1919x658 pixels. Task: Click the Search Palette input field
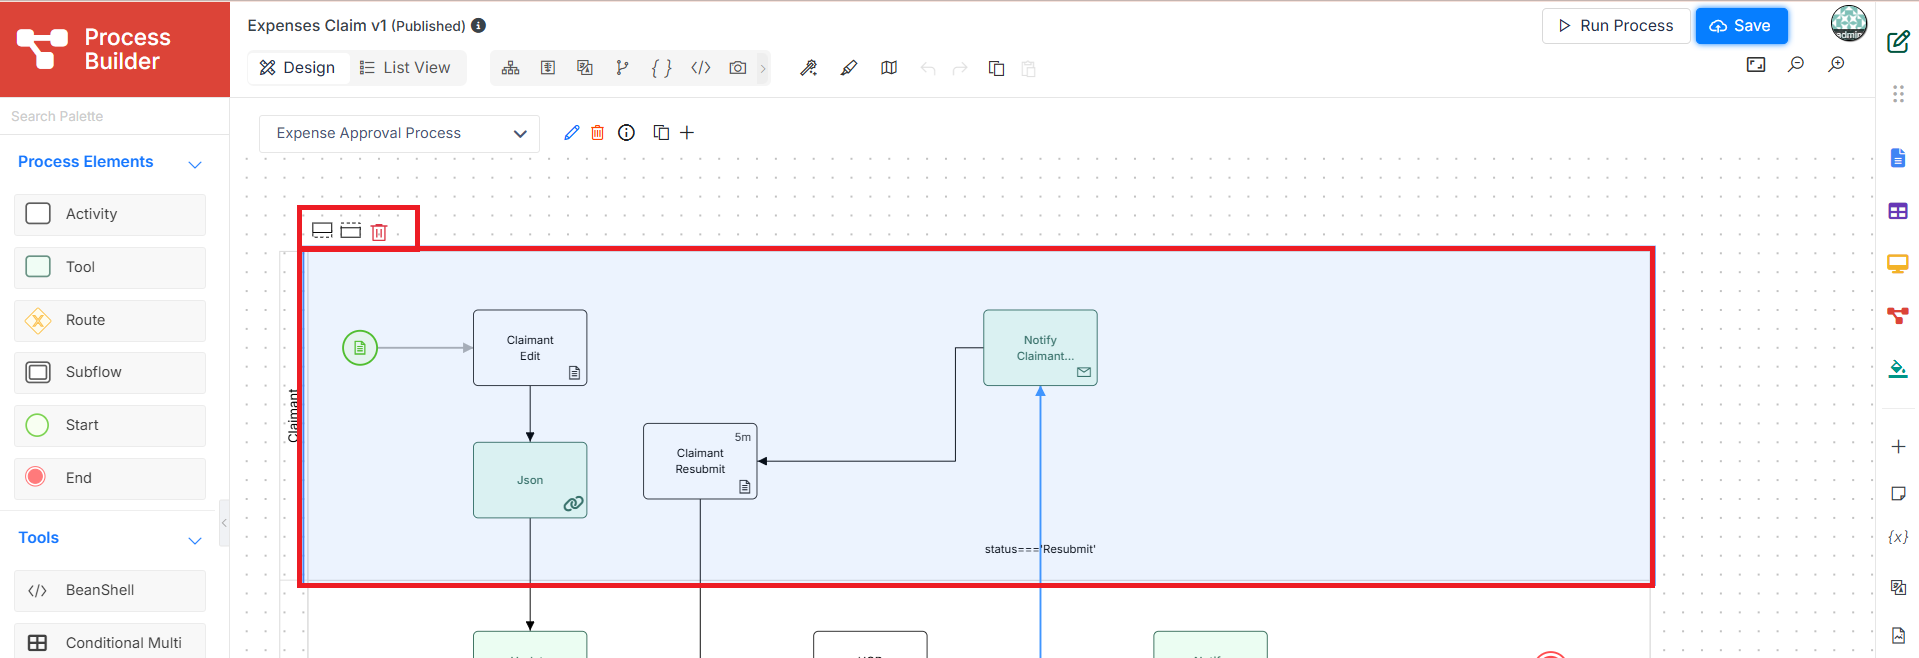[x=115, y=116]
